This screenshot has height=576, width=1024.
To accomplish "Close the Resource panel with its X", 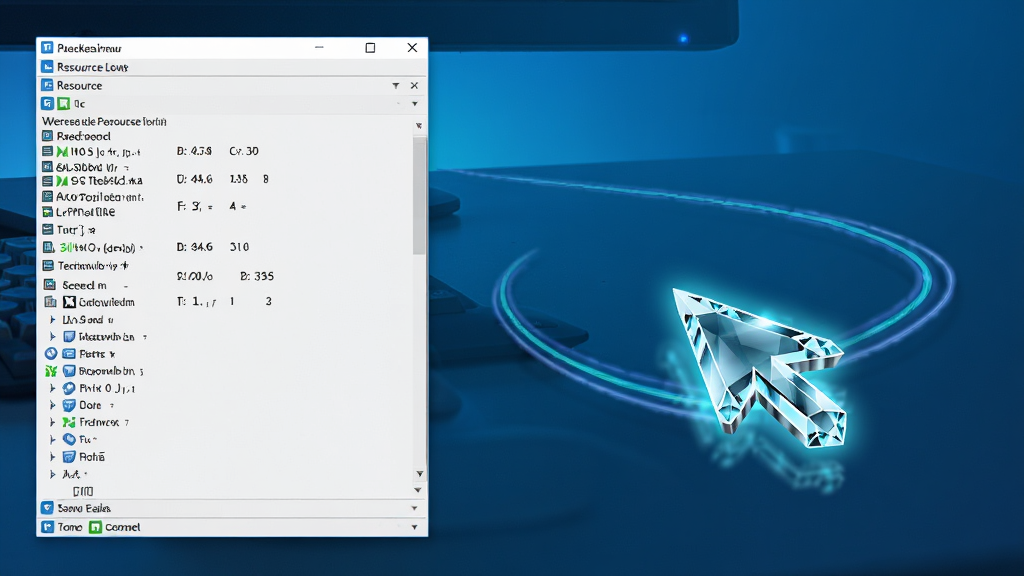I will click(x=414, y=86).
